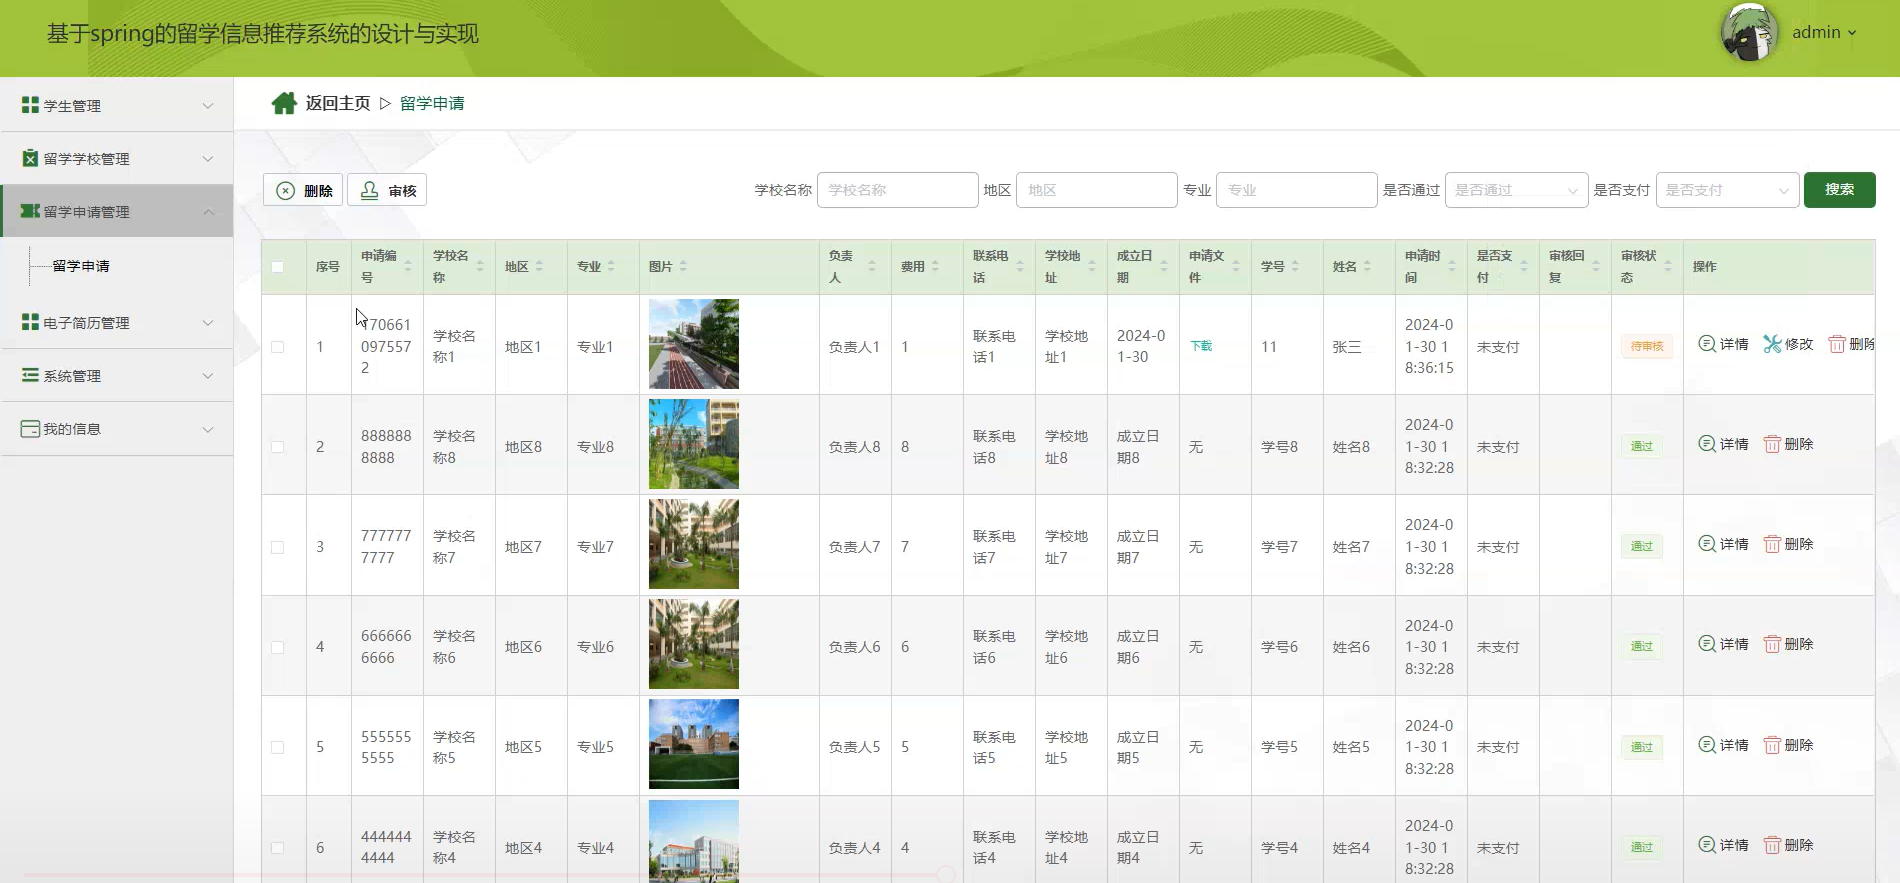Image resolution: width=1900 pixels, height=883 pixels.
Task: Expand the 我的信息 menu chevron
Action: click(208, 428)
